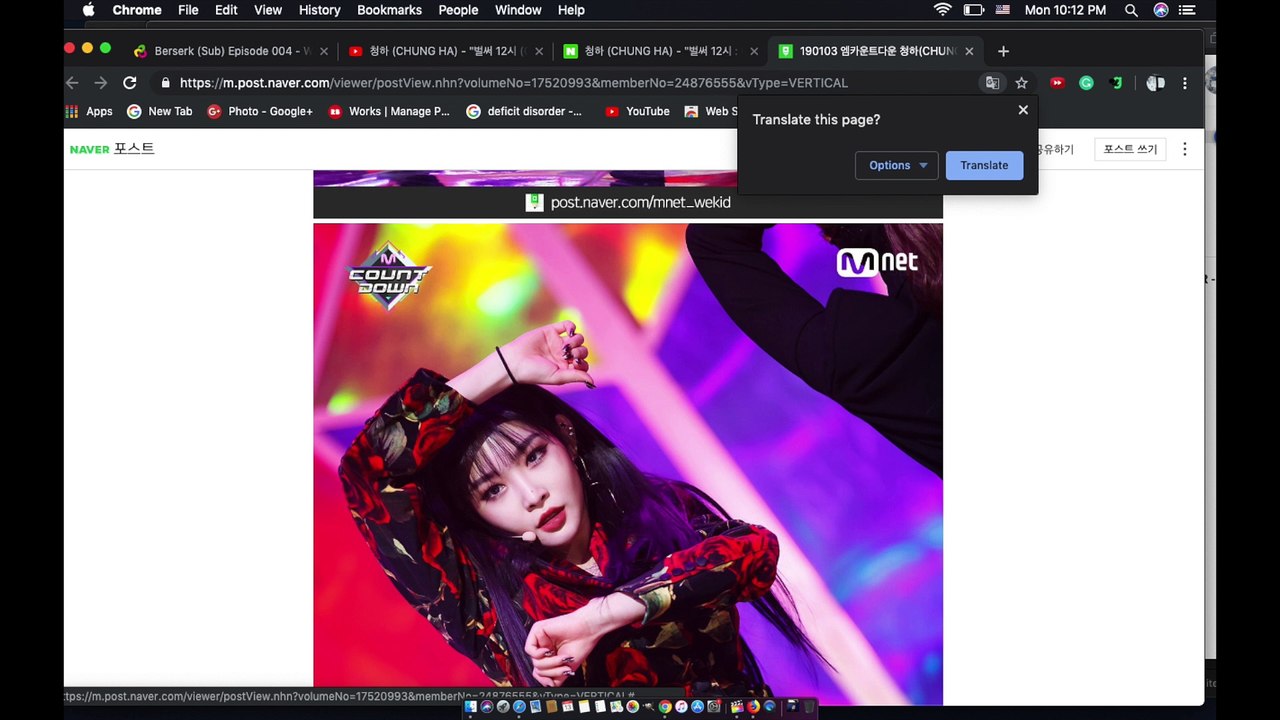This screenshot has width=1280, height=720.
Task: Open the Bookmarks menu
Action: 389,10
